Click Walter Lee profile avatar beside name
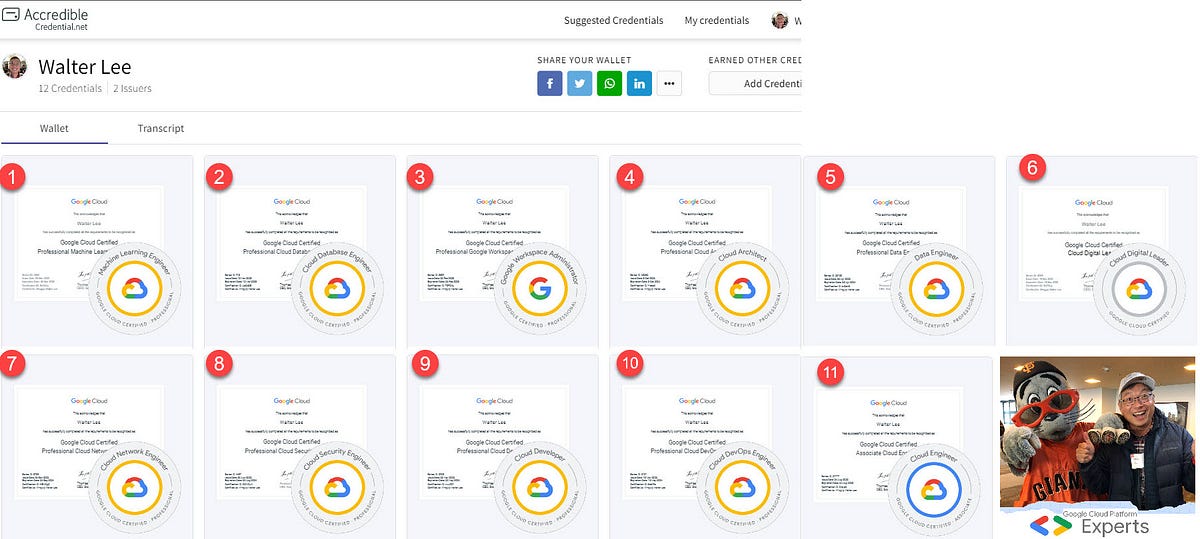This screenshot has height=539, width=1200. click(x=15, y=67)
